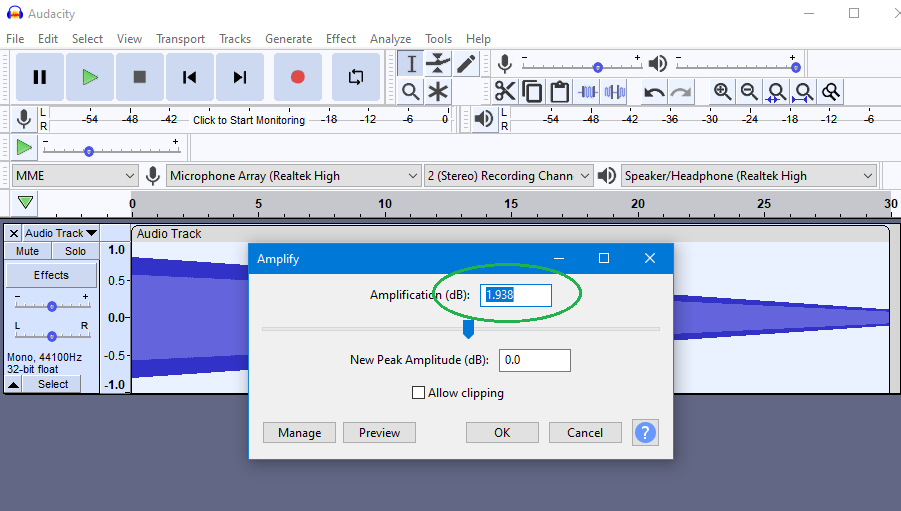
Task: Click Preview in Amplify dialog
Action: click(x=379, y=432)
